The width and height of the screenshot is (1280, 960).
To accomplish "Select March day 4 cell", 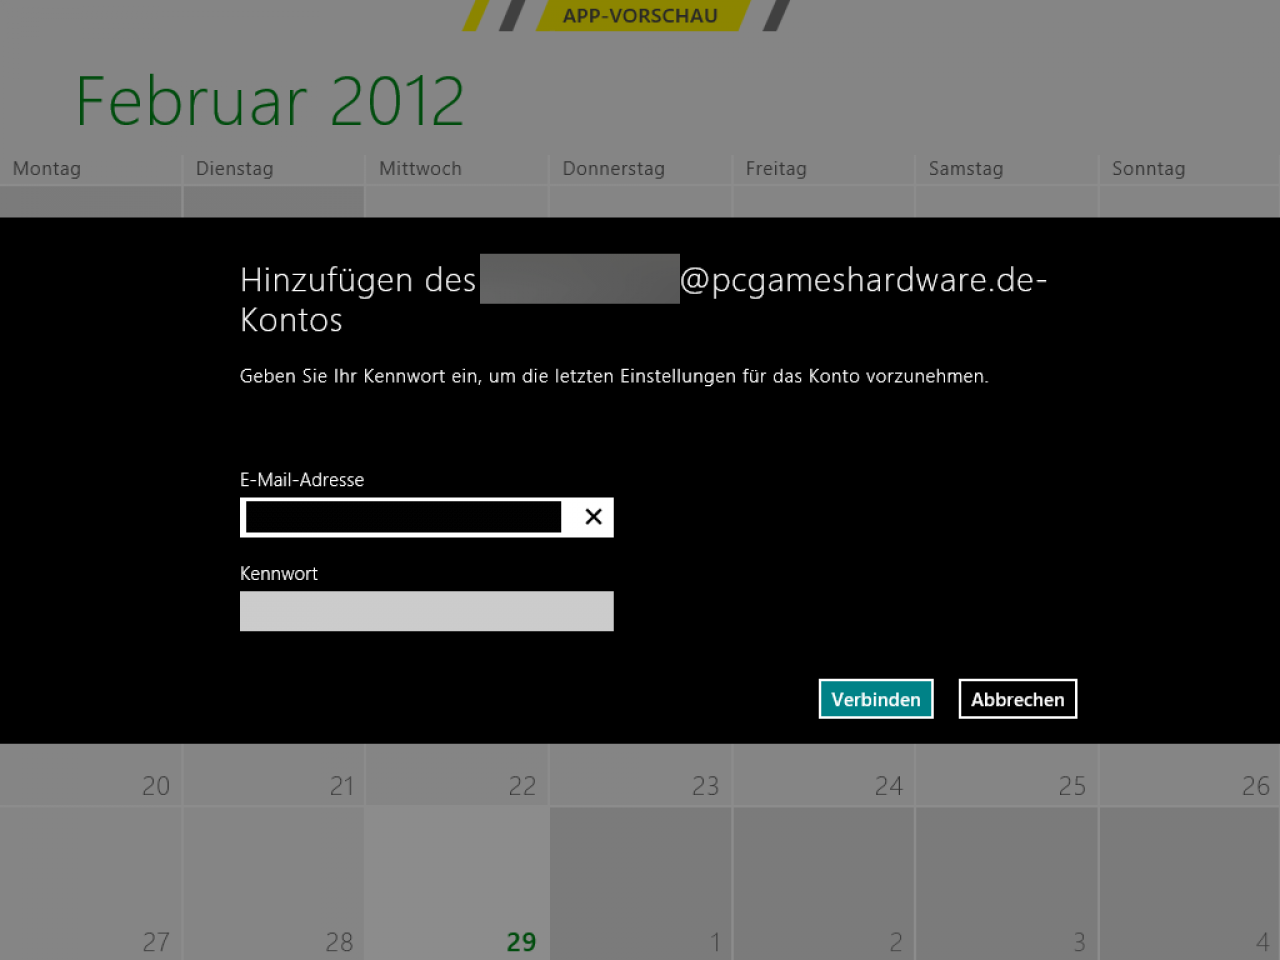I will (1190, 884).
